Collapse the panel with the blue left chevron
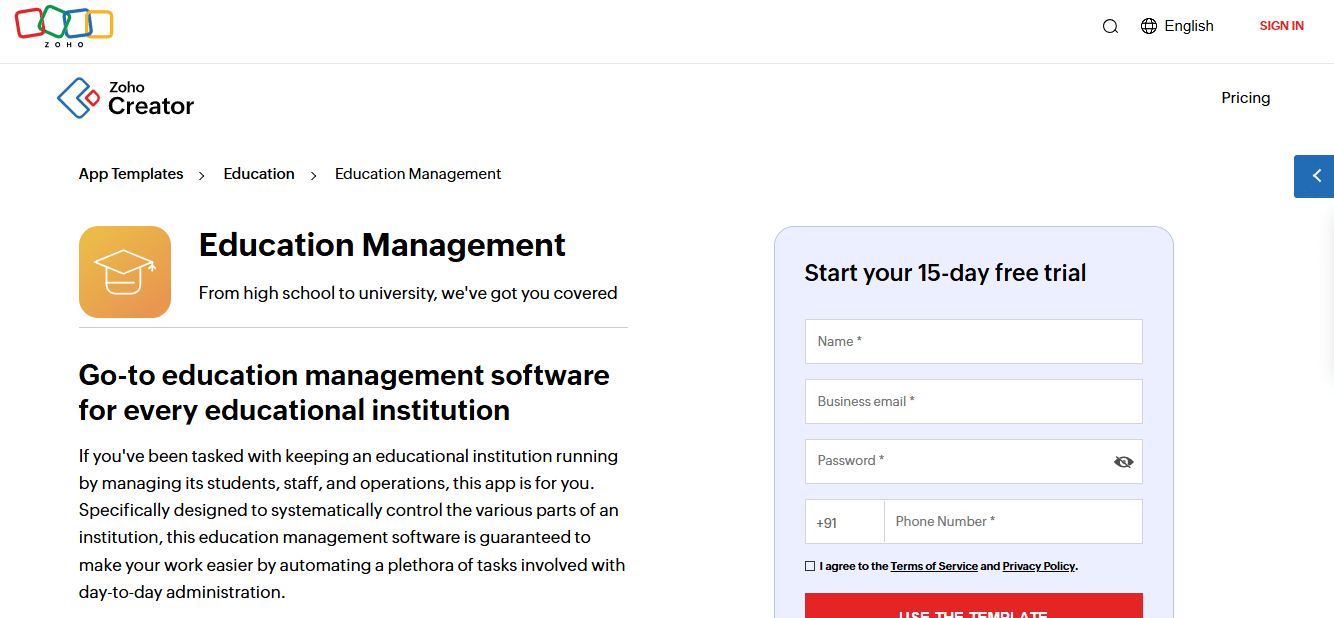The image size is (1334, 618). point(1314,176)
